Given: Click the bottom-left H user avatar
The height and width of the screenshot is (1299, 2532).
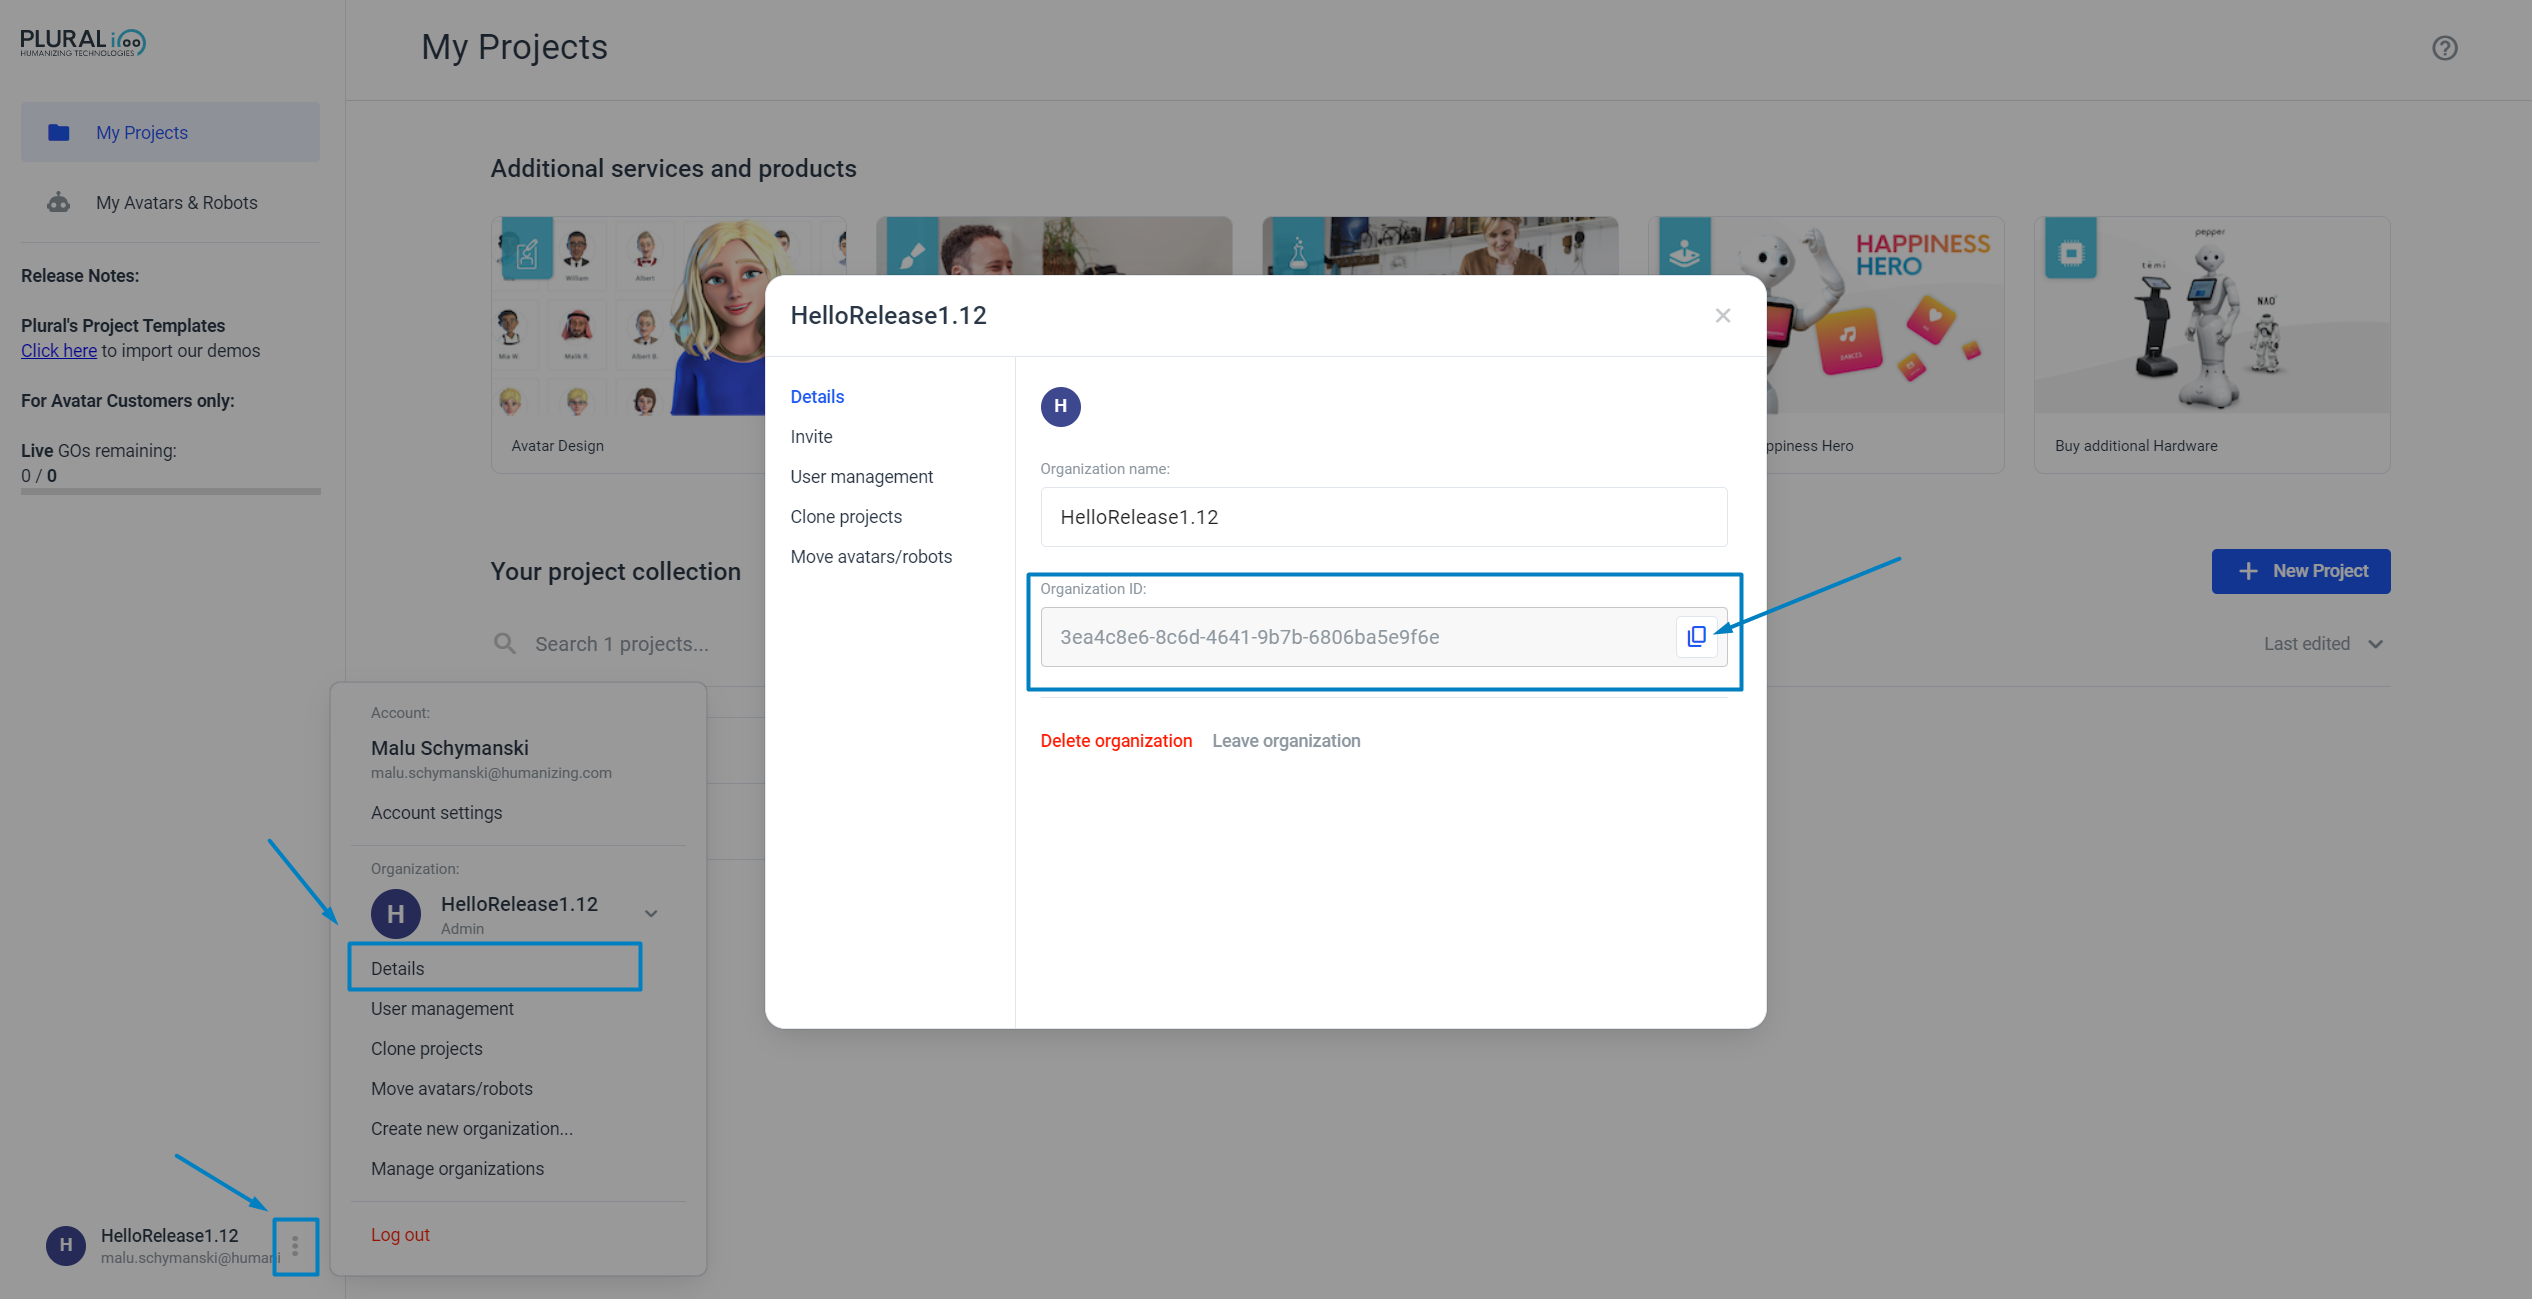Looking at the screenshot, I should tap(66, 1245).
